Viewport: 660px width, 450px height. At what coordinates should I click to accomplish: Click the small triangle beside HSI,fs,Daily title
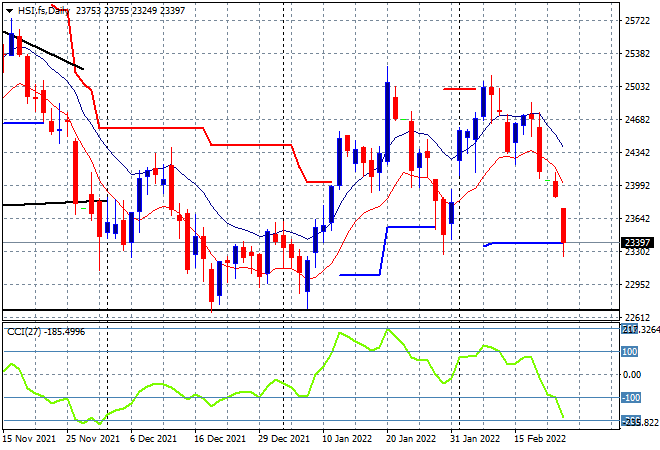9,11
